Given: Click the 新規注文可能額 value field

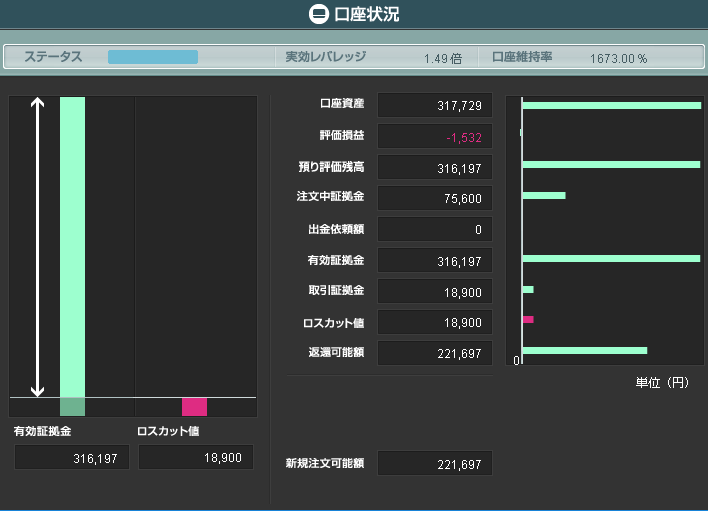Looking at the screenshot, I should click(435, 463).
